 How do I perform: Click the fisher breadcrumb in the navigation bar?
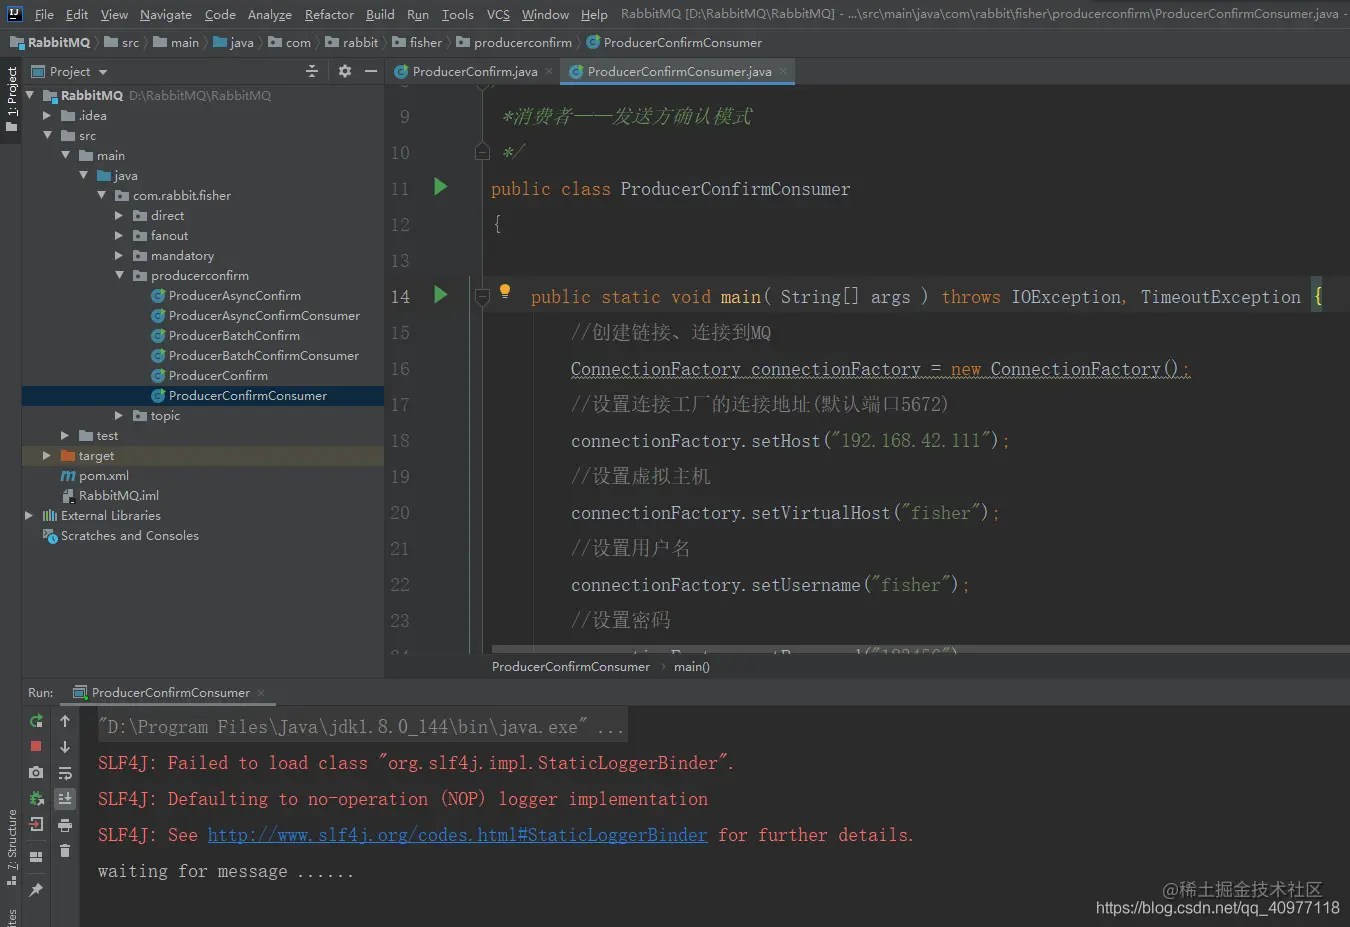[x=425, y=42]
